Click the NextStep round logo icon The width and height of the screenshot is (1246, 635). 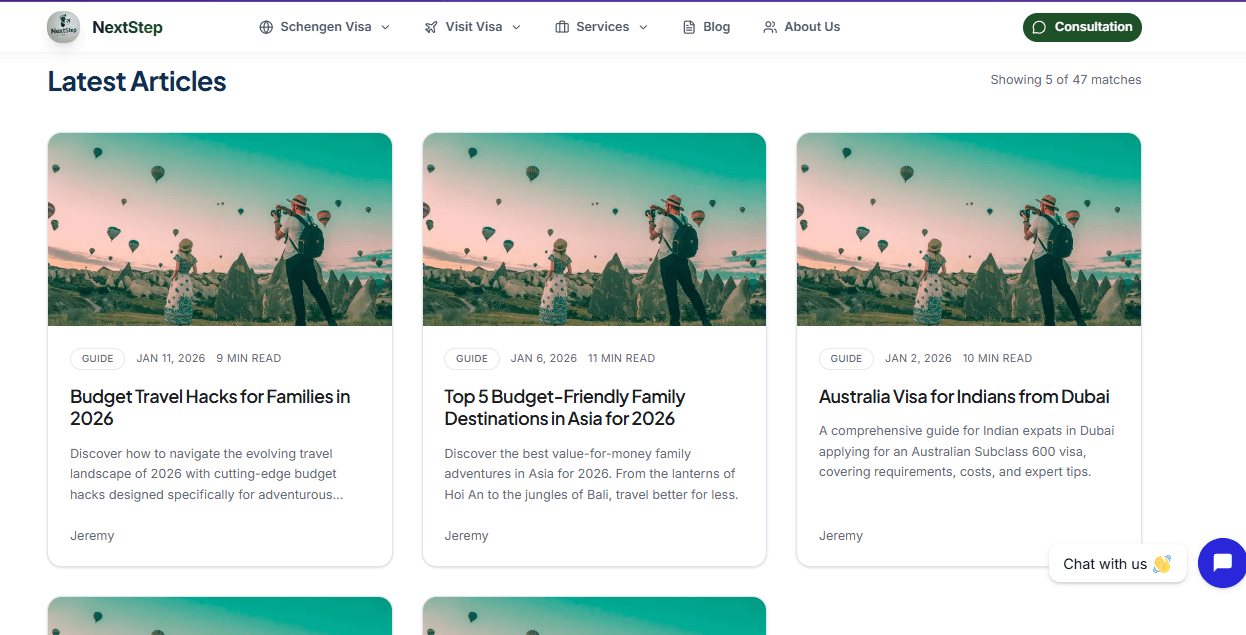[x=64, y=27]
